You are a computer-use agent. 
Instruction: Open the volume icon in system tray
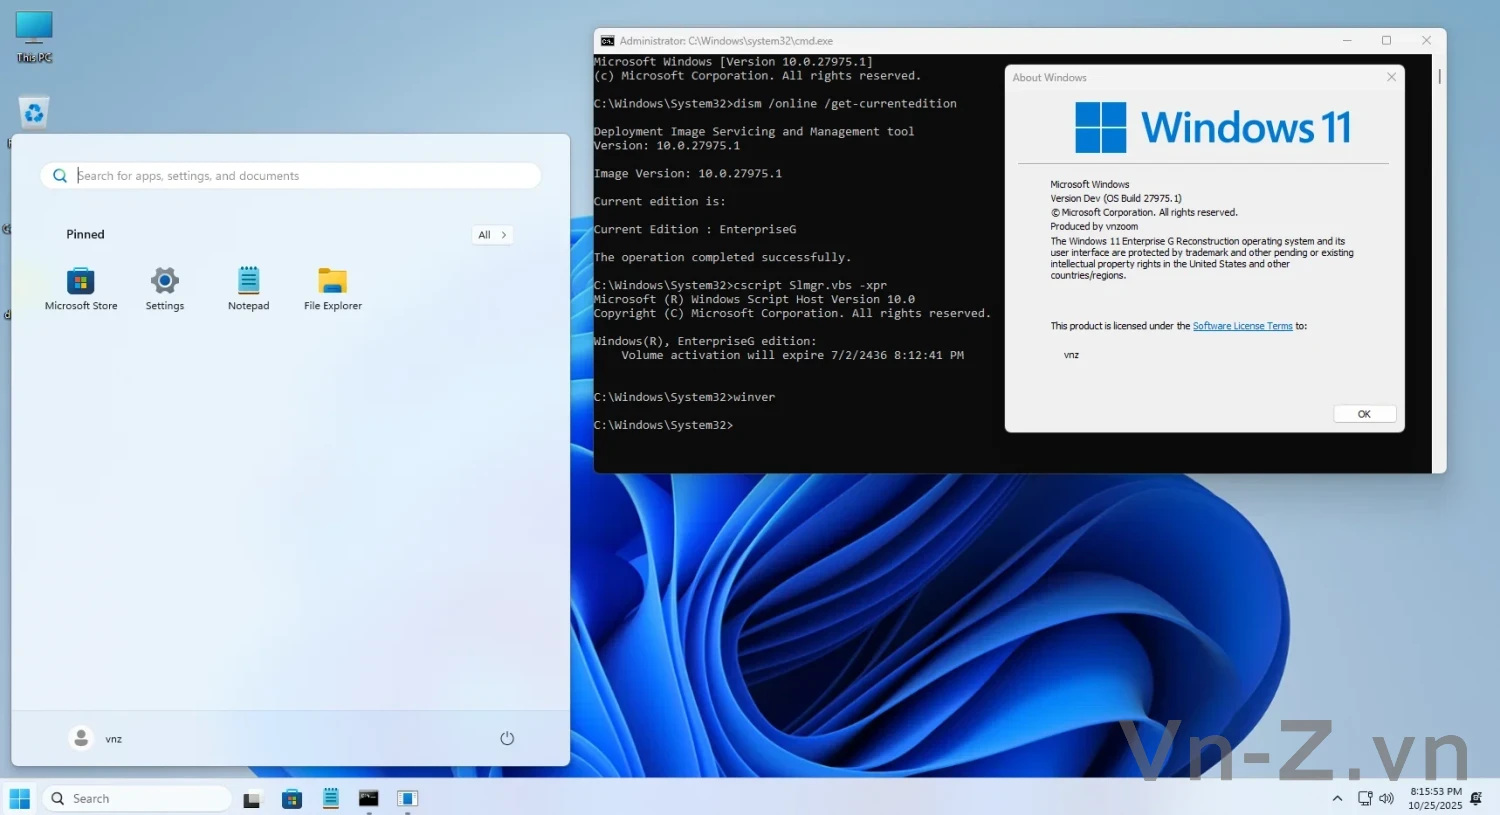(1387, 799)
